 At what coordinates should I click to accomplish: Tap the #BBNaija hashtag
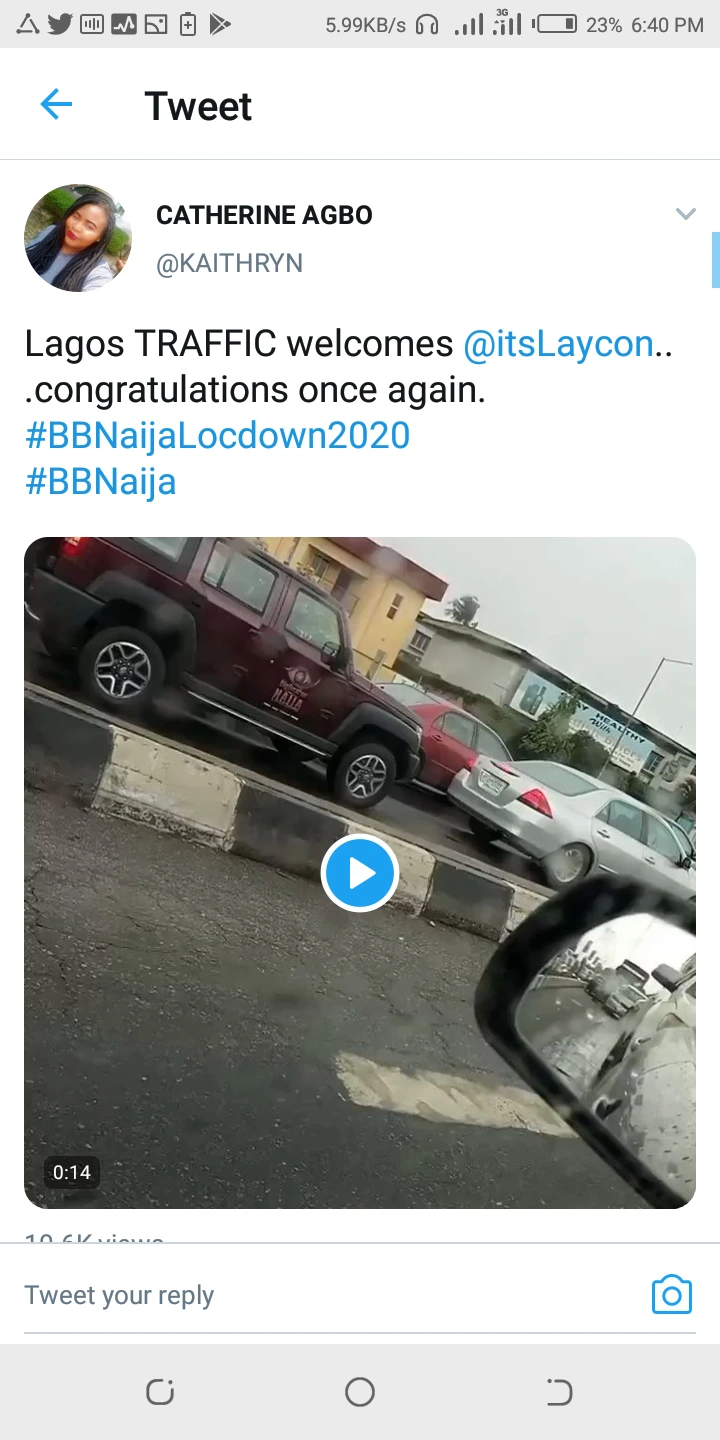pyautogui.click(x=100, y=482)
